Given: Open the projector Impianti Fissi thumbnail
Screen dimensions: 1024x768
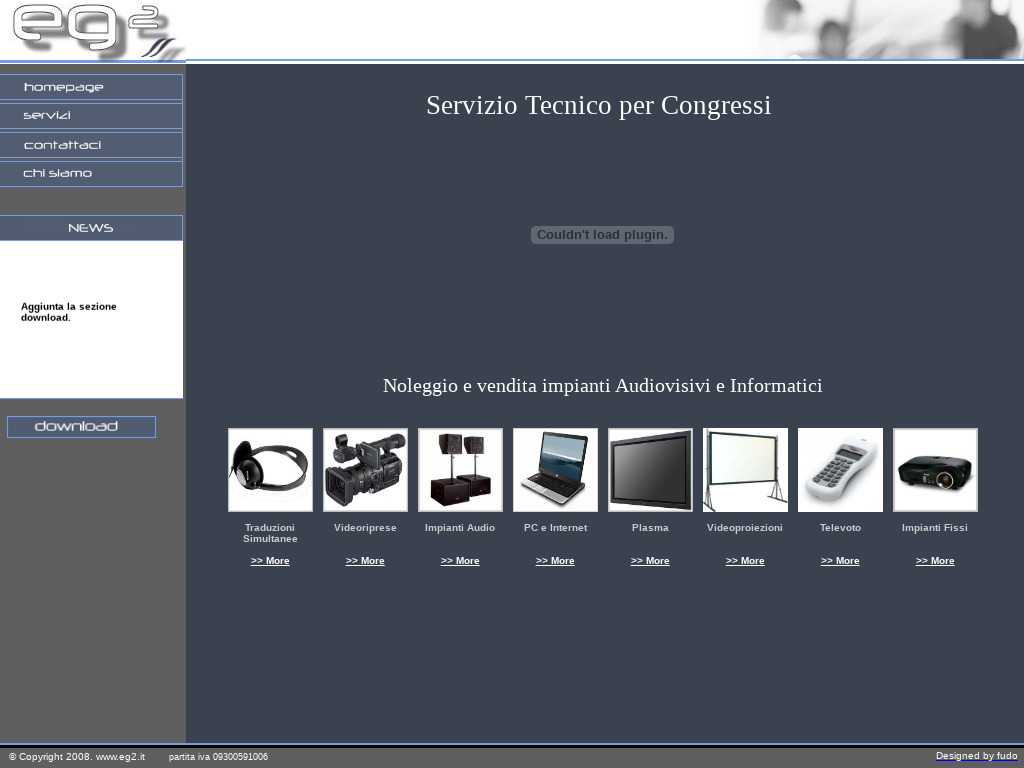Looking at the screenshot, I should tap(935, 470).
